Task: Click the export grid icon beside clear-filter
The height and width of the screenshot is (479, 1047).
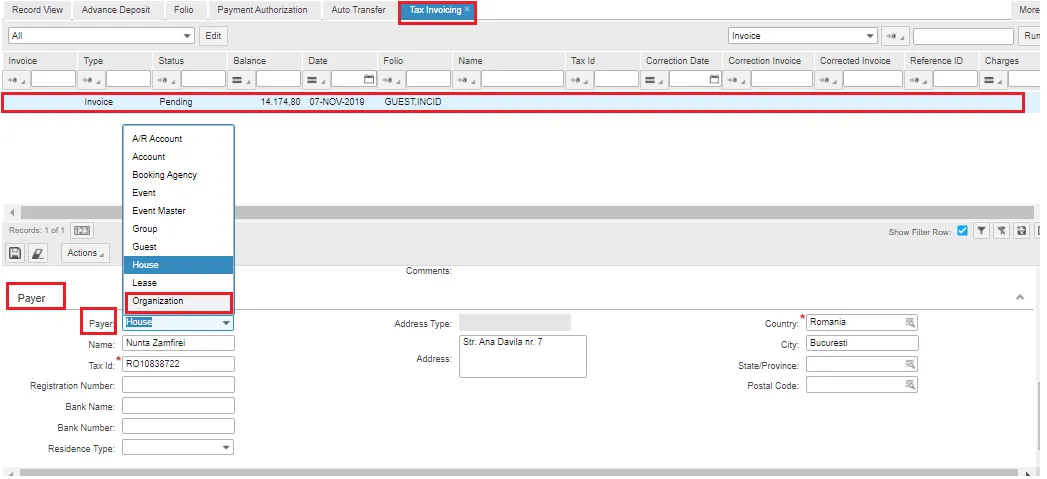Action: (1021, 231)
